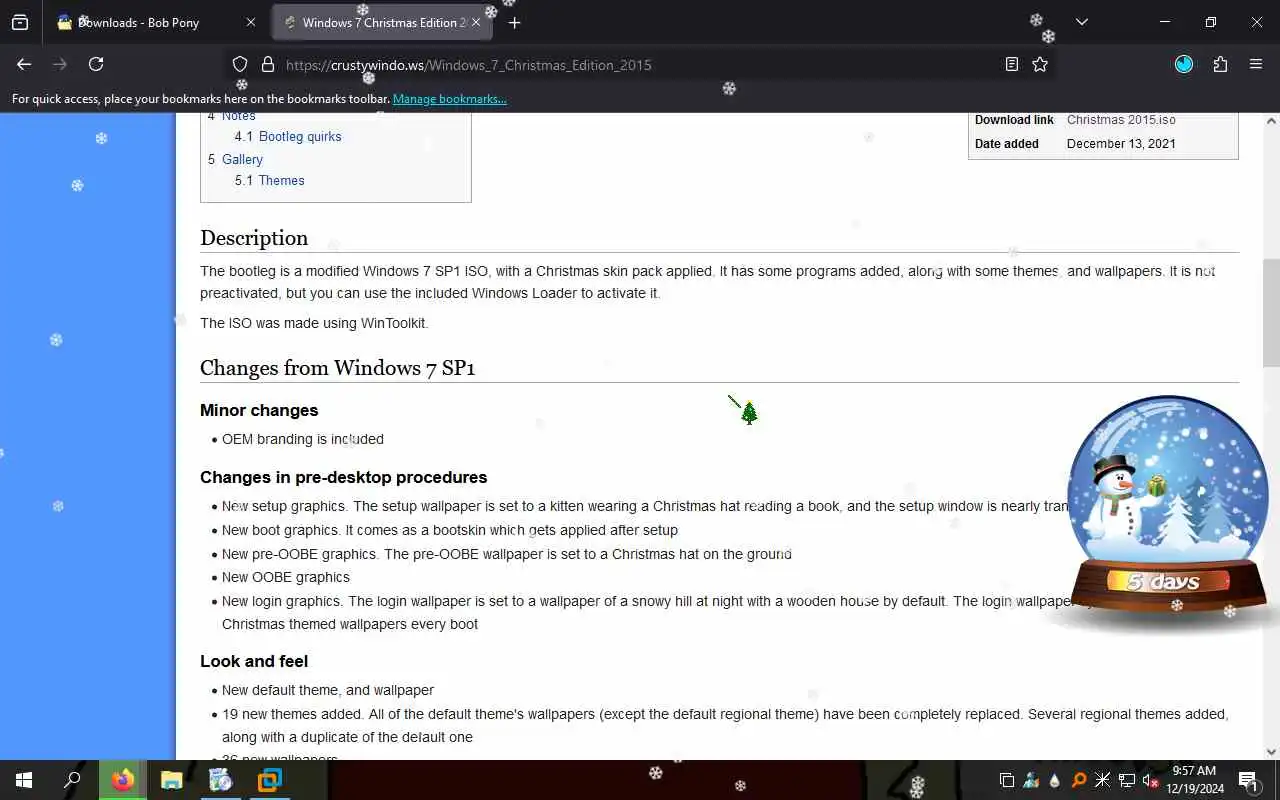Reload the page with the refresh icon

96,64
